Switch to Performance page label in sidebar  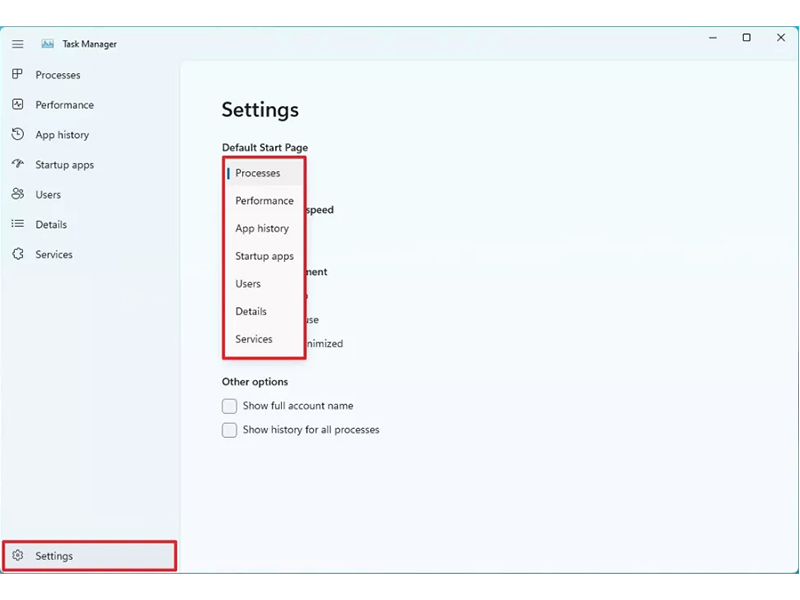pos(64,105)
